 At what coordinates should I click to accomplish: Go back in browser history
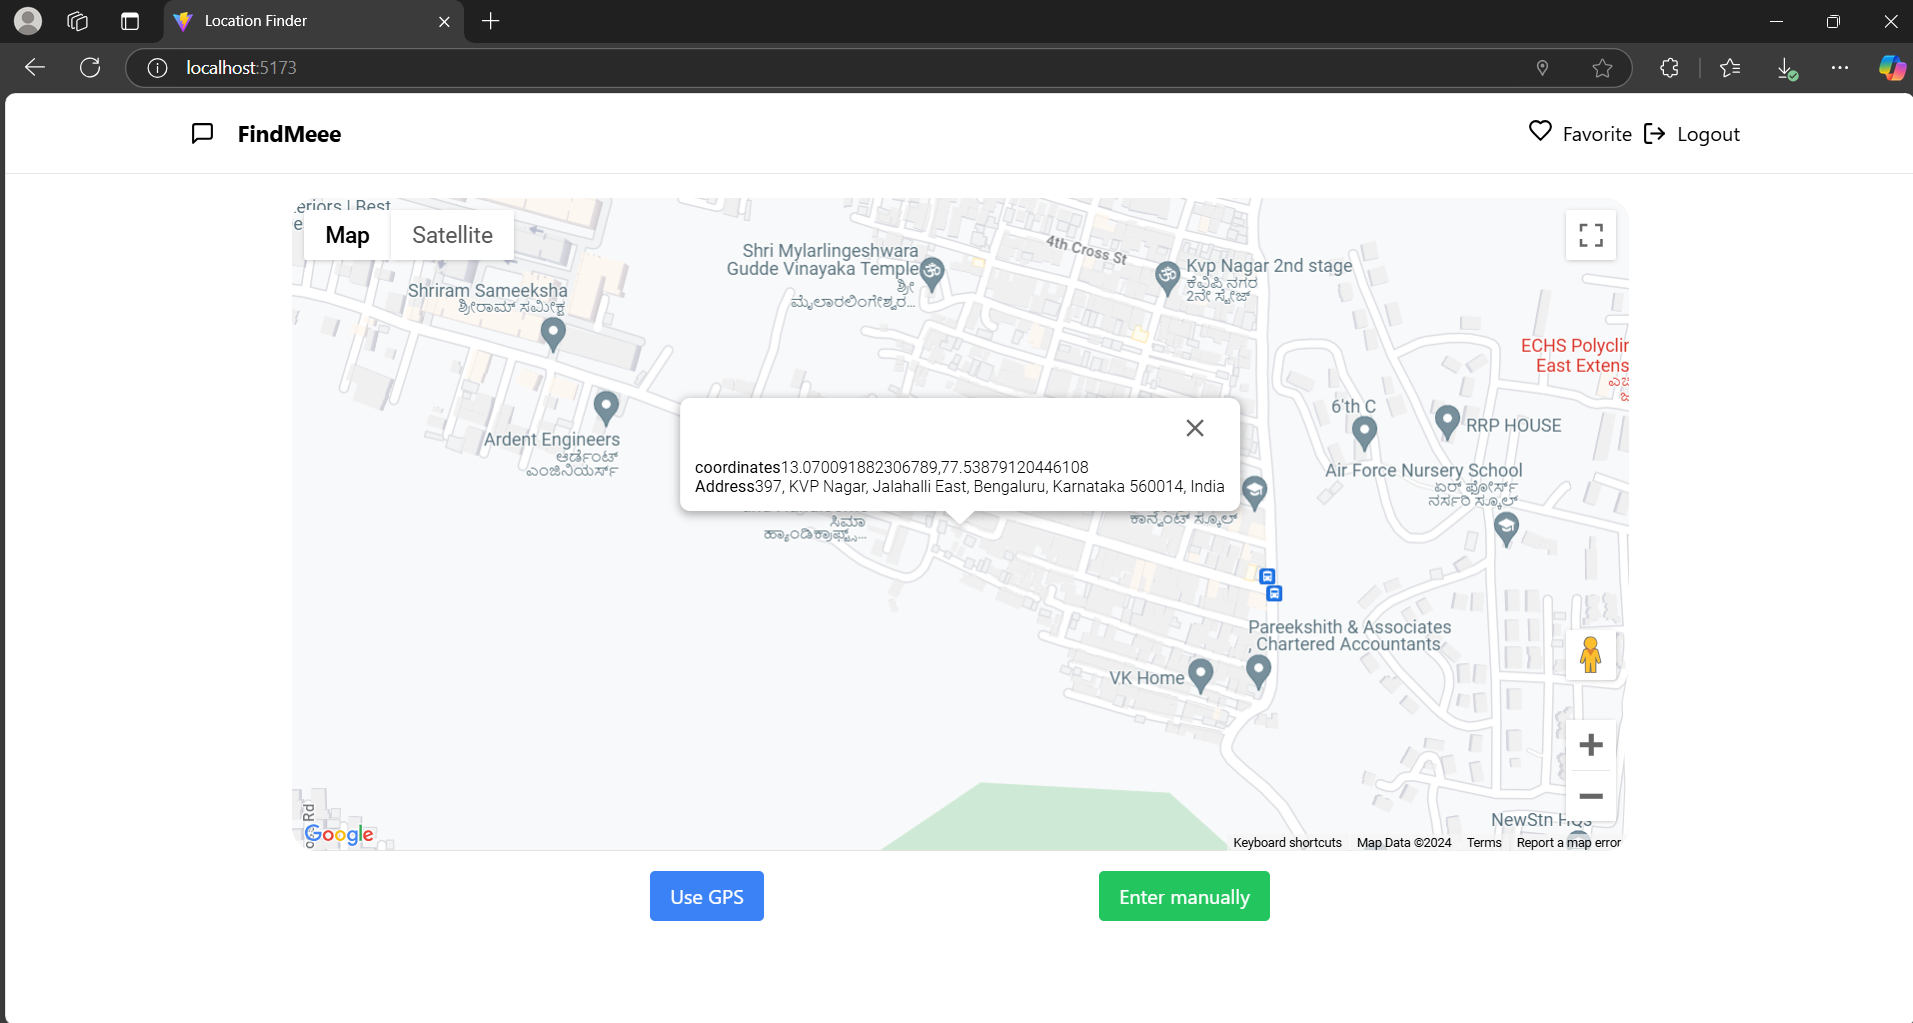[x=35, y=68]
